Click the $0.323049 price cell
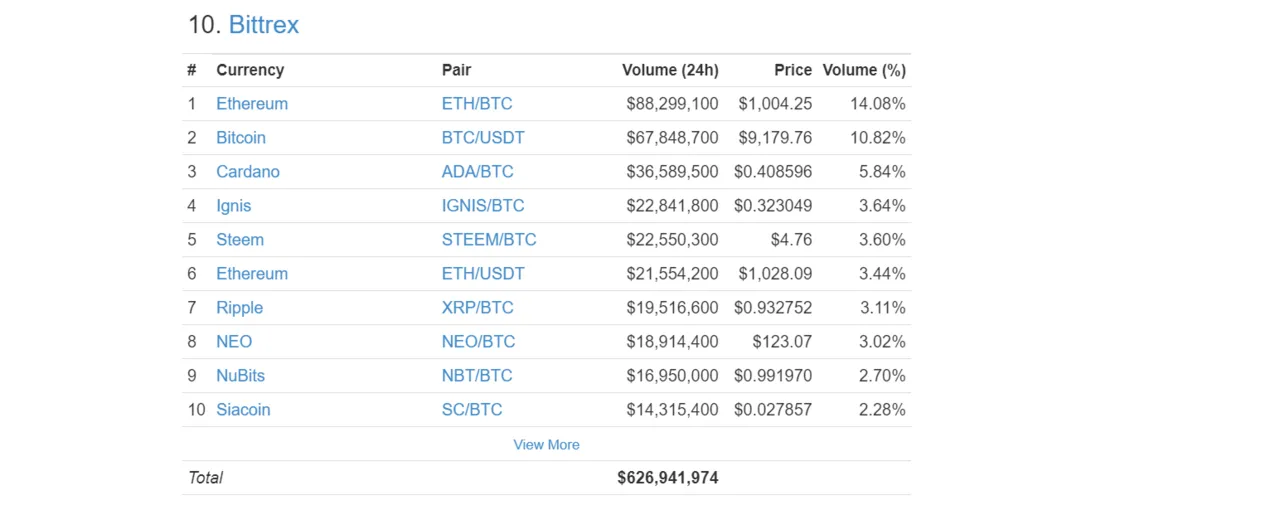Screen dimensions: 1280x505 point(773,206)
